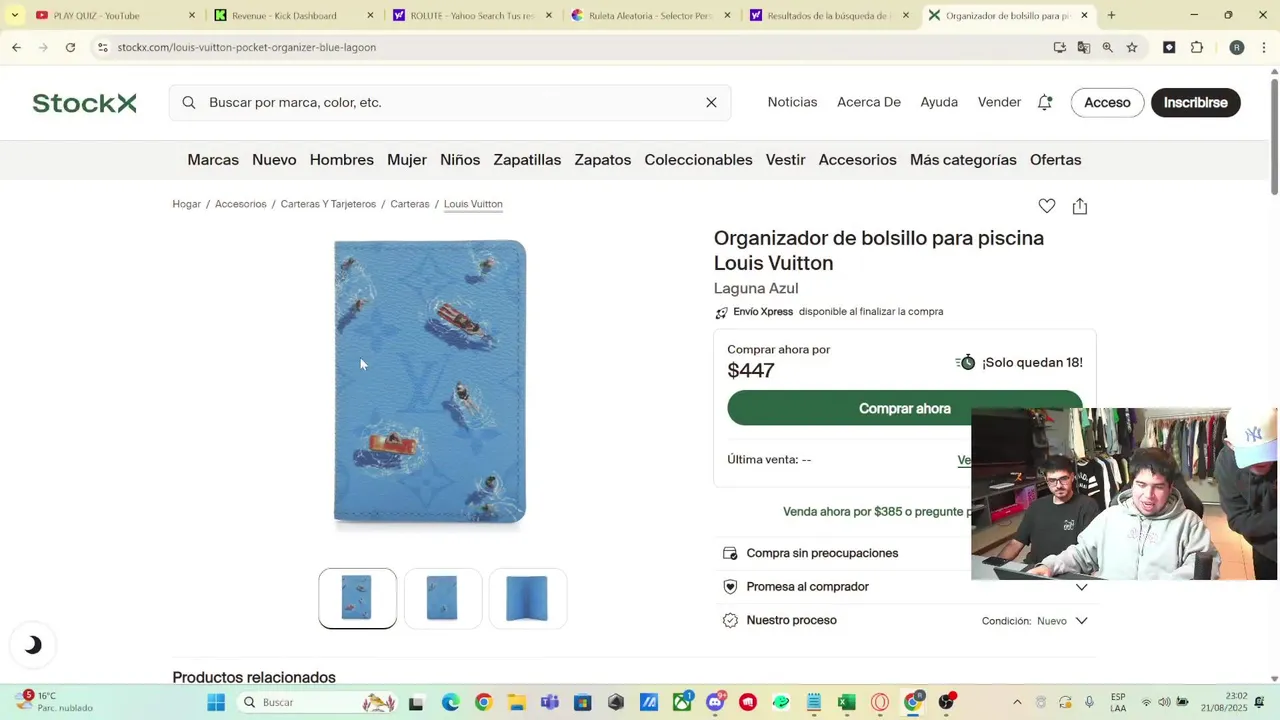Show hidden system tray icons
Image resolution: width=1280 pixels, height=720 pixels.
point(1017,702)
